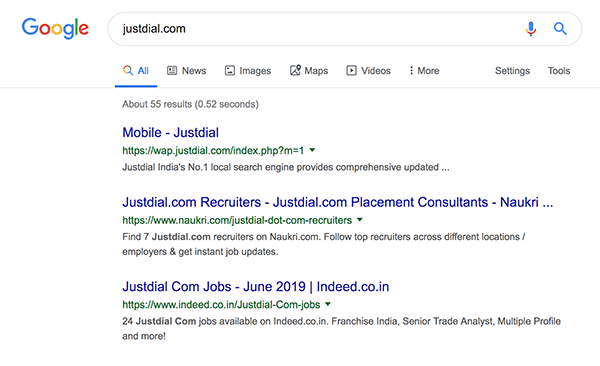The width and height of the screenshot is (600, 366).
Task: Expand dropdown arrow next to indeed.co.in URL
Action: click(328, 304)
